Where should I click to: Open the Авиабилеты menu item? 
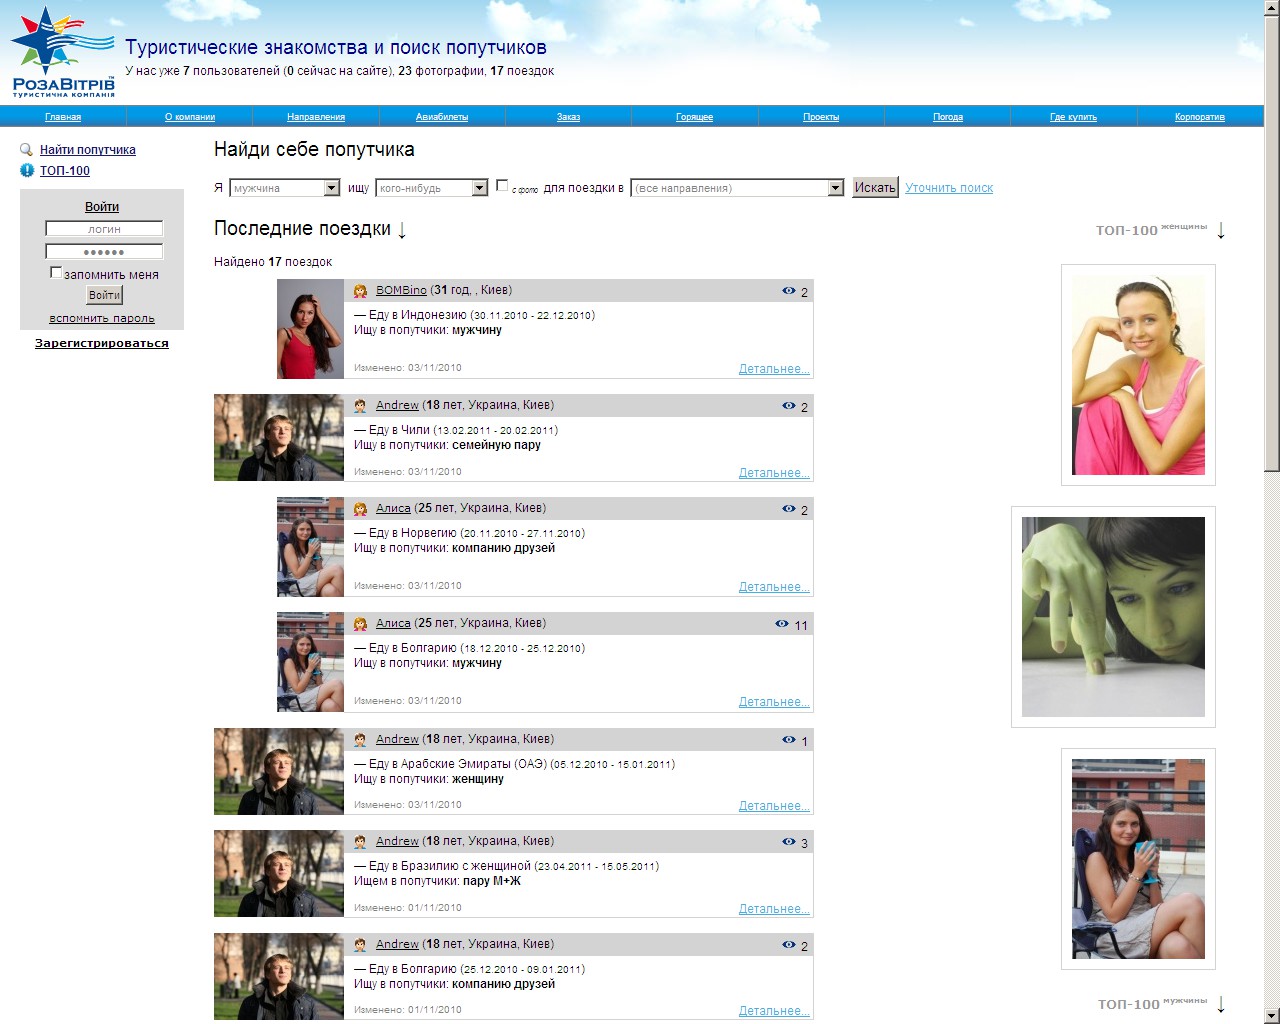coord(442,117)
